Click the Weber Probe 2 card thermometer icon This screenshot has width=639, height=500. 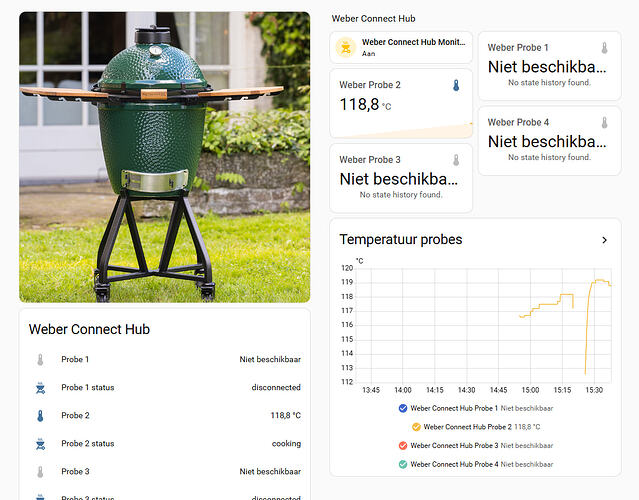(x=456, y=85)
